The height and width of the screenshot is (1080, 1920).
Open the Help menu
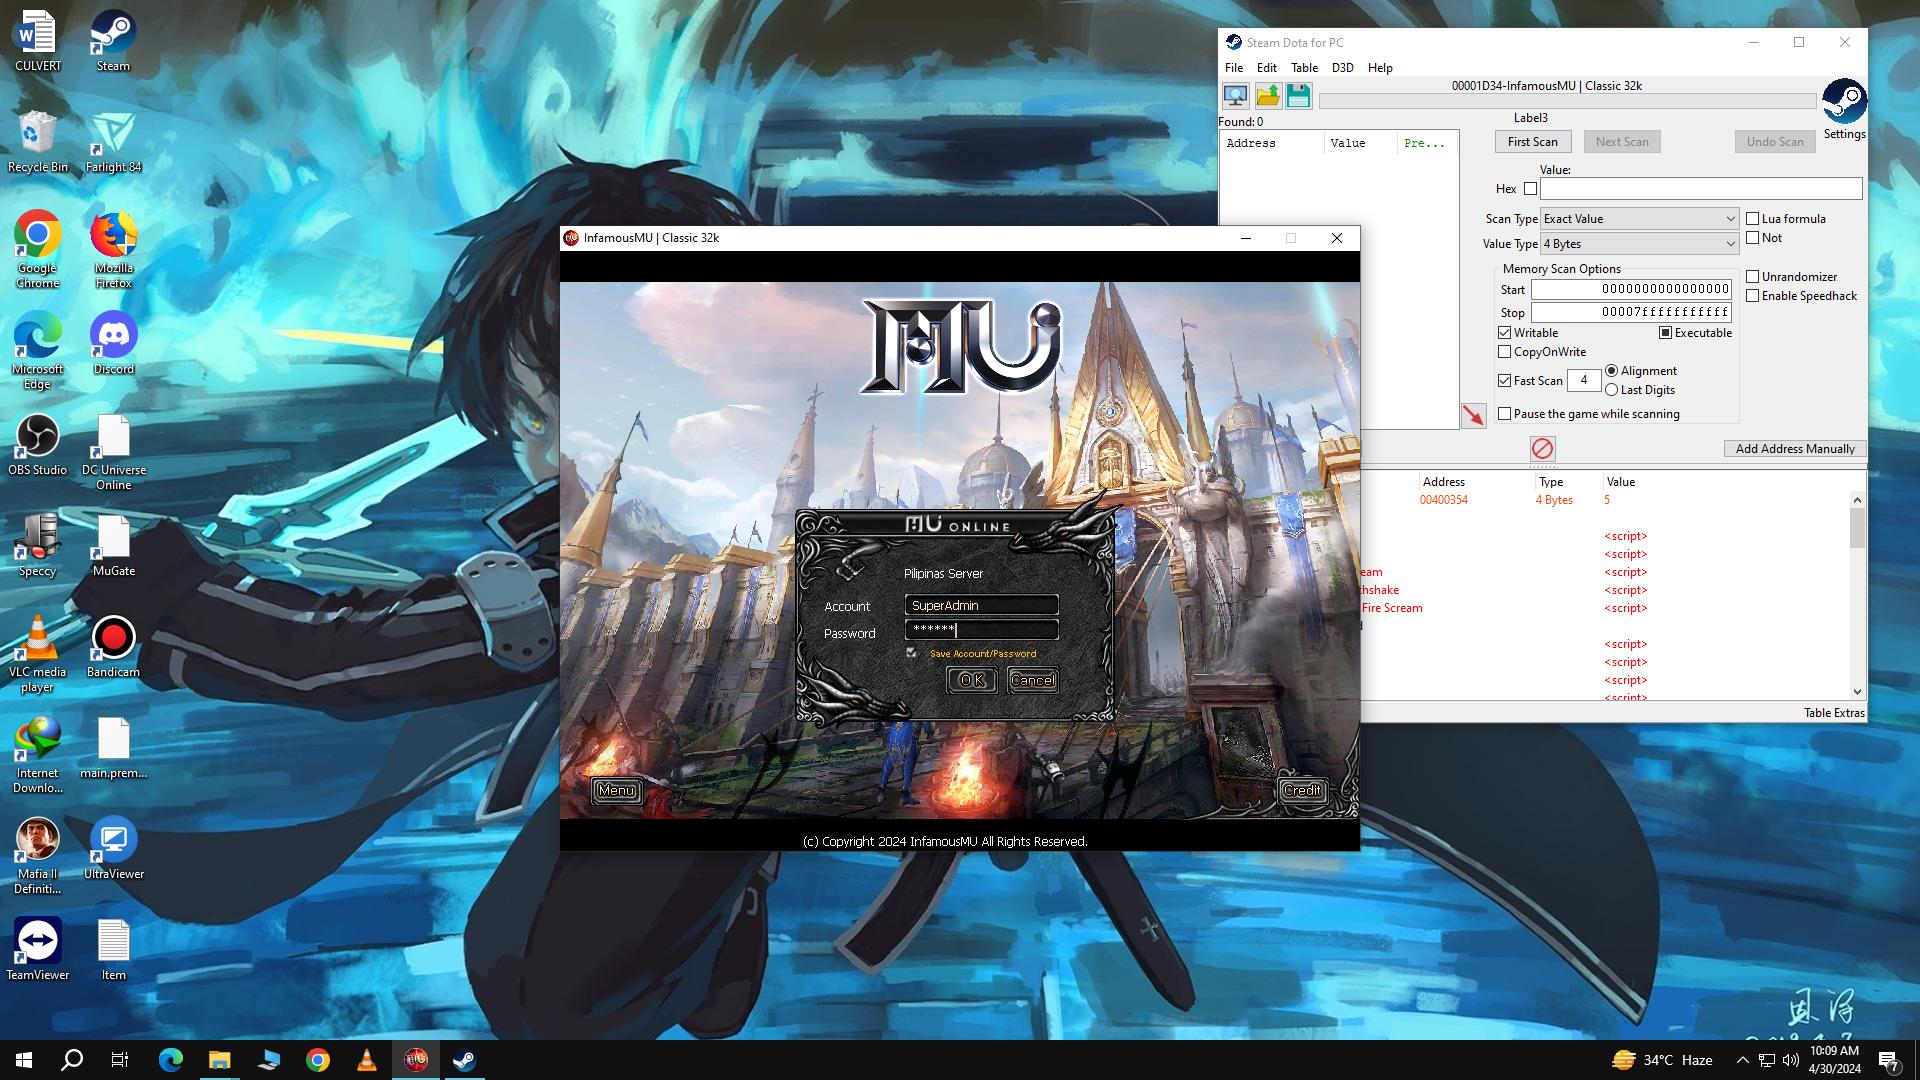click(1380, 67)
